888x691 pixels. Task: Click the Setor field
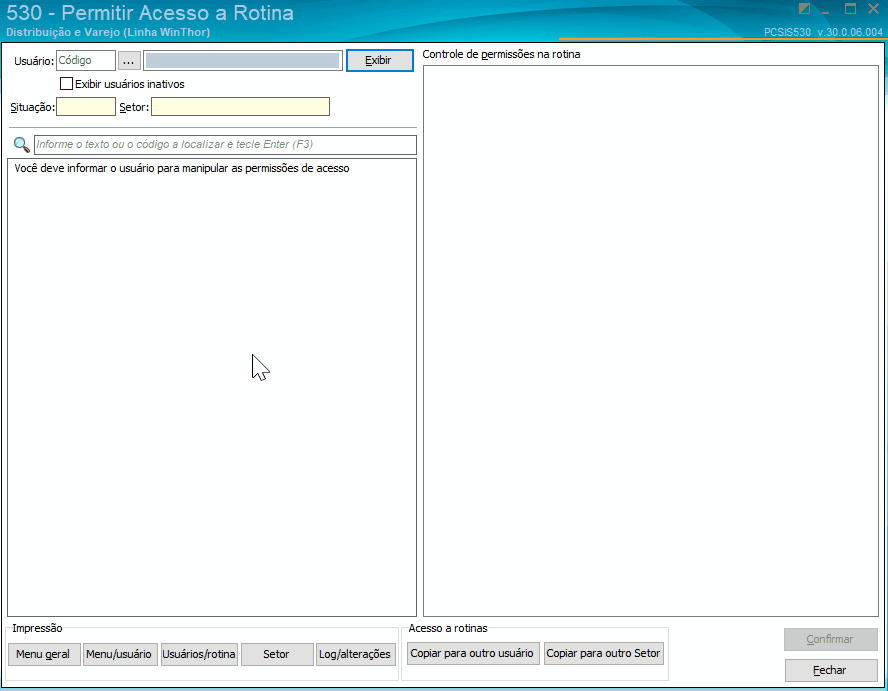tap(240, 106)
